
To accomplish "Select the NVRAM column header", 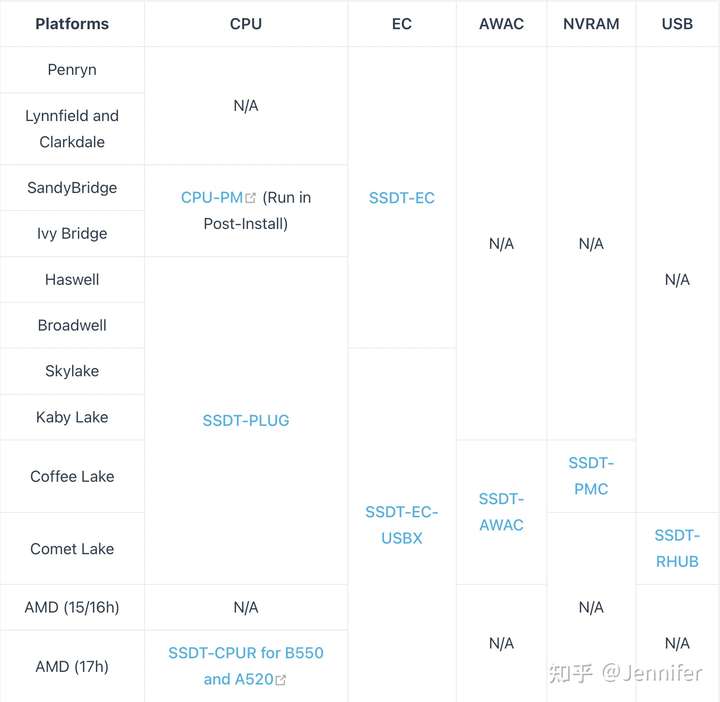I will point(591,23).
